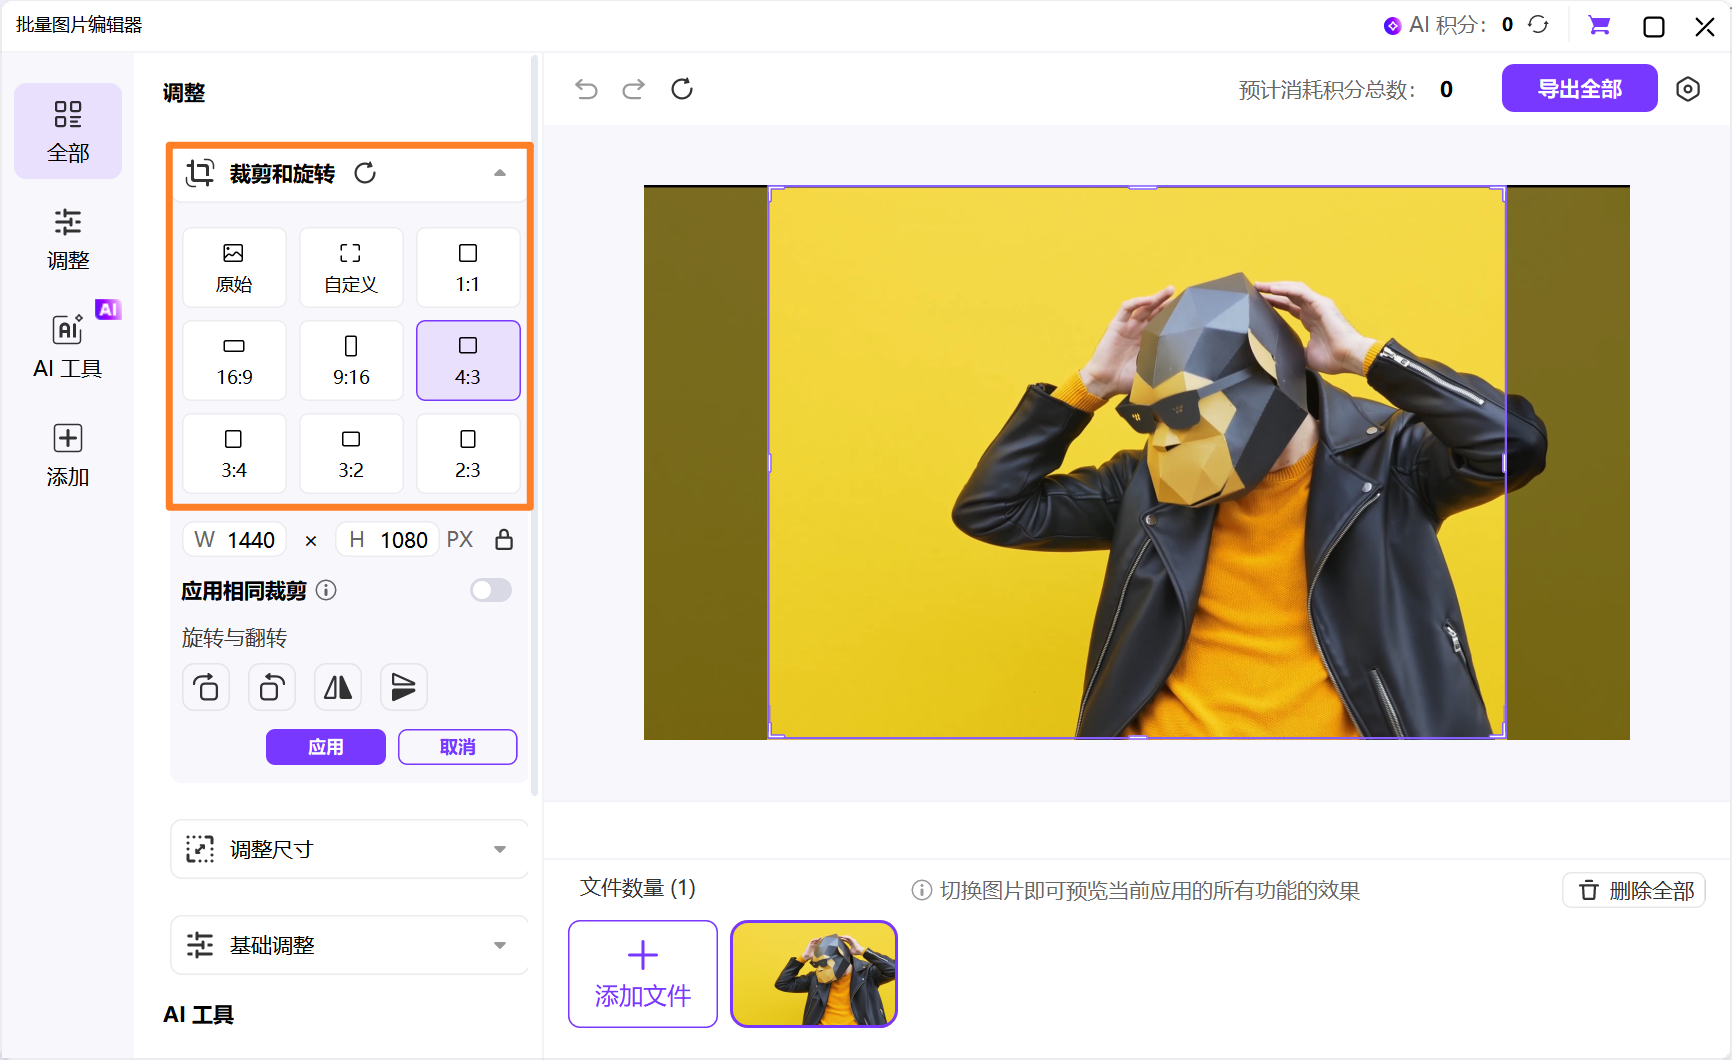The image size is (1732, 1060).
Task: Select the yellow mask photo thumbnail
Action: (x=814, y=974)
